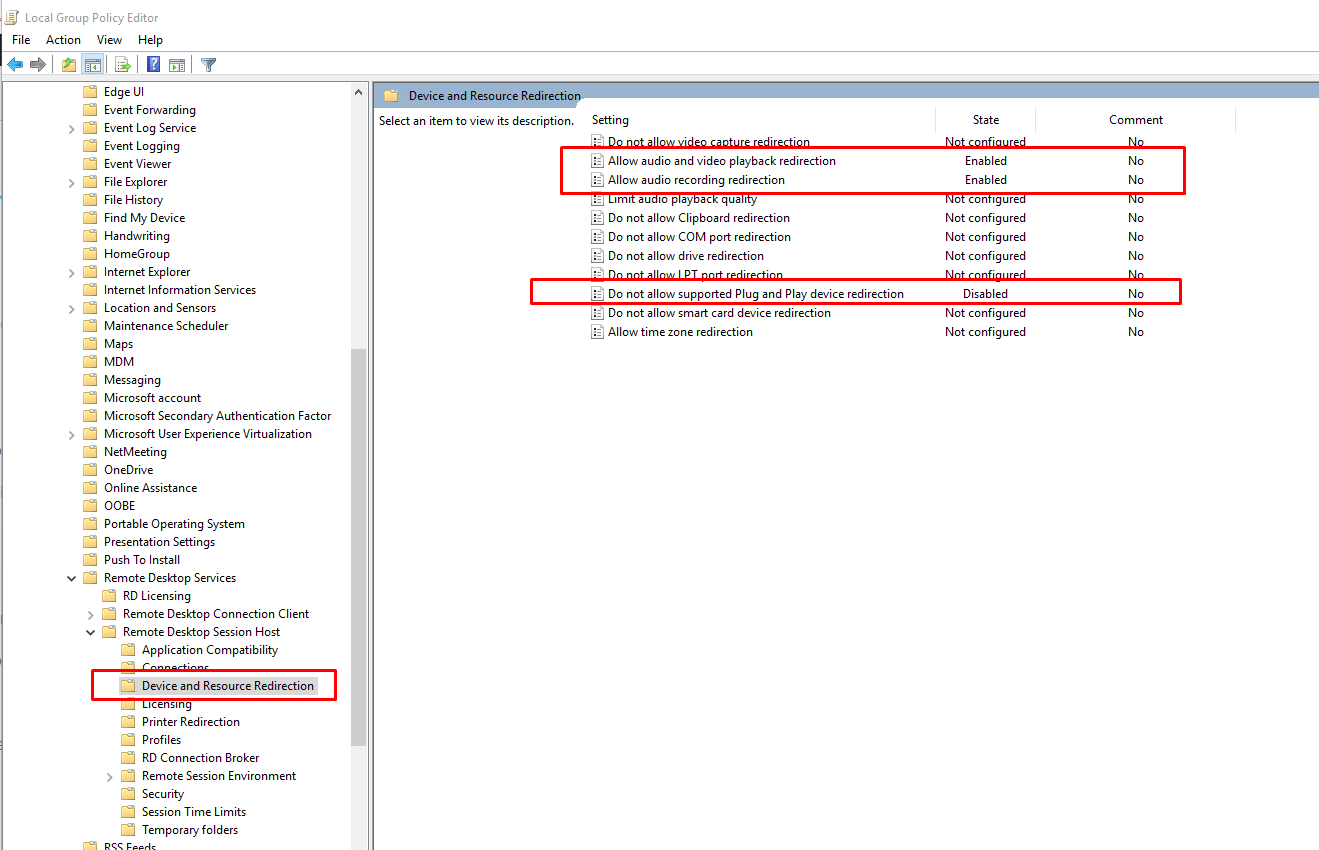Select Device and Resource Redirection tree folder
The image size is (1319, 850).
point(228,686)
